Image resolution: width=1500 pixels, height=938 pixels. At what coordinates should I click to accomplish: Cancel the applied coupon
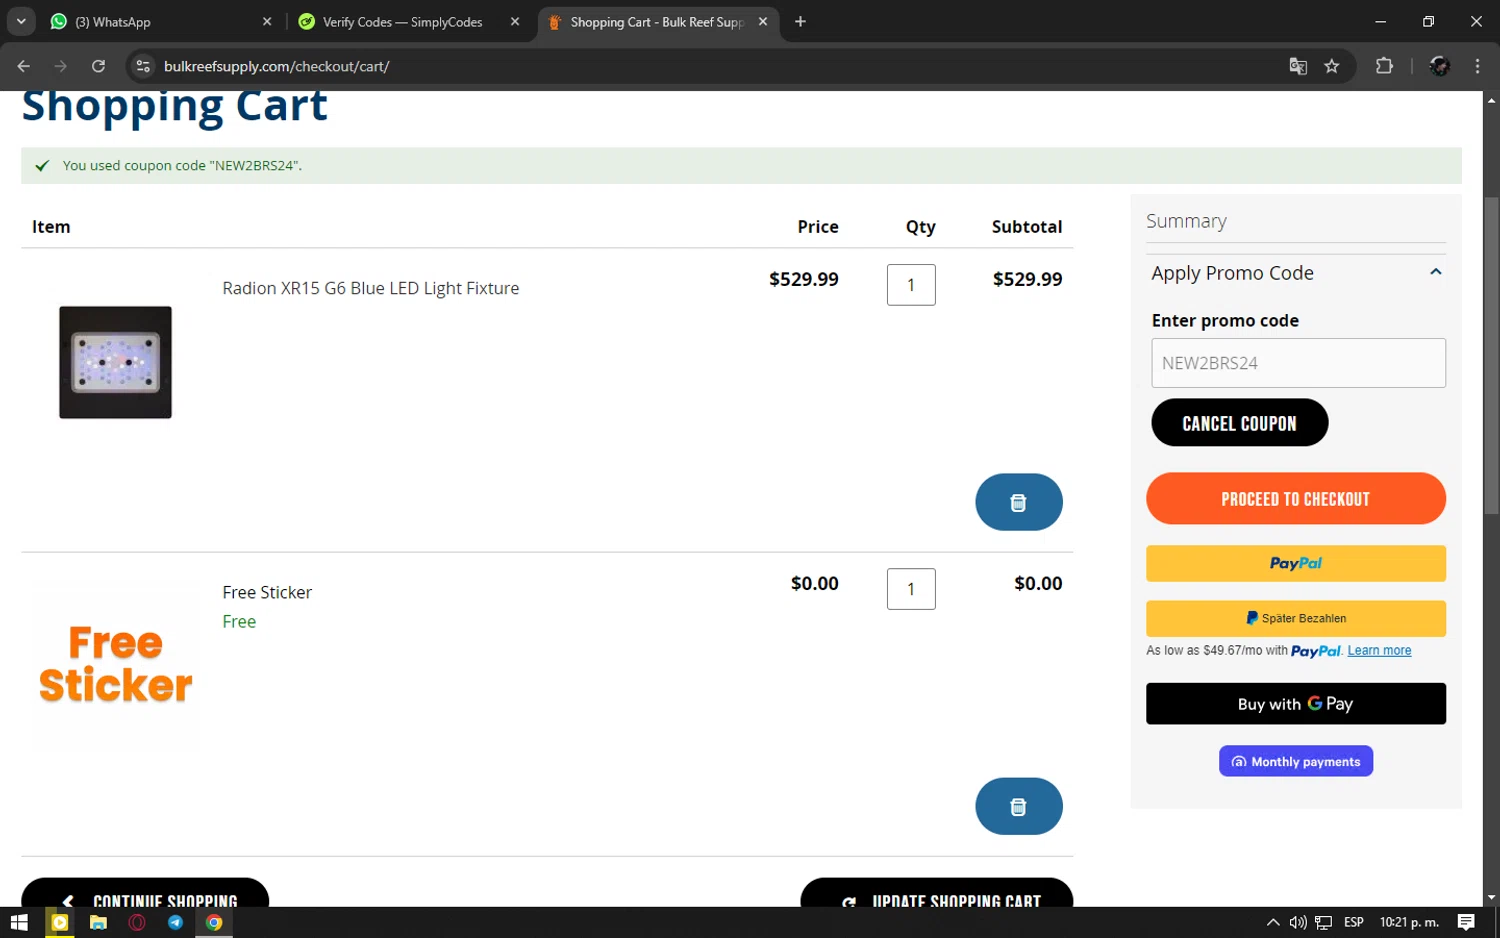tap(1239, 423)
